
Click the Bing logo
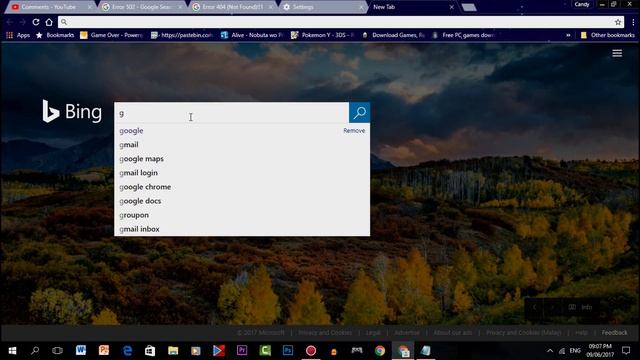[72, 111]
